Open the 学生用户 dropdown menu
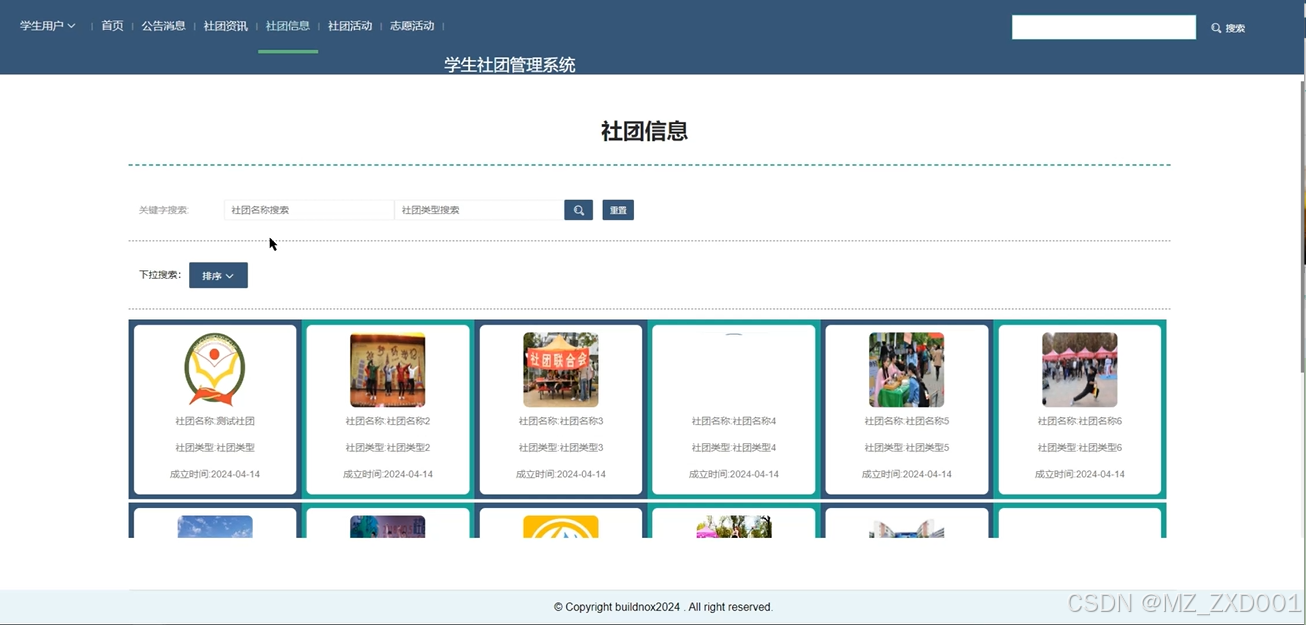Screen dimensions: 1306x625 pyautogui.click(x=47, y=26)
